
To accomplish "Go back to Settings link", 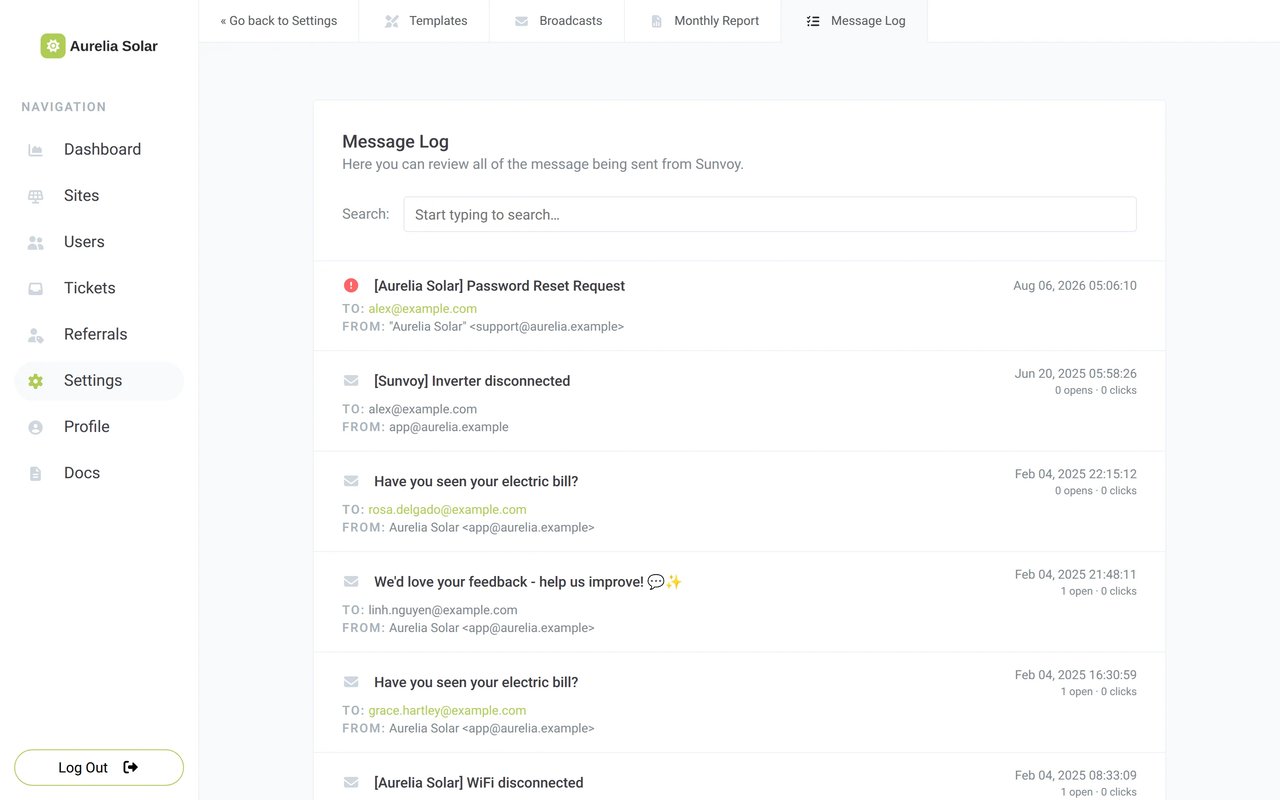I will click(279, 21).
